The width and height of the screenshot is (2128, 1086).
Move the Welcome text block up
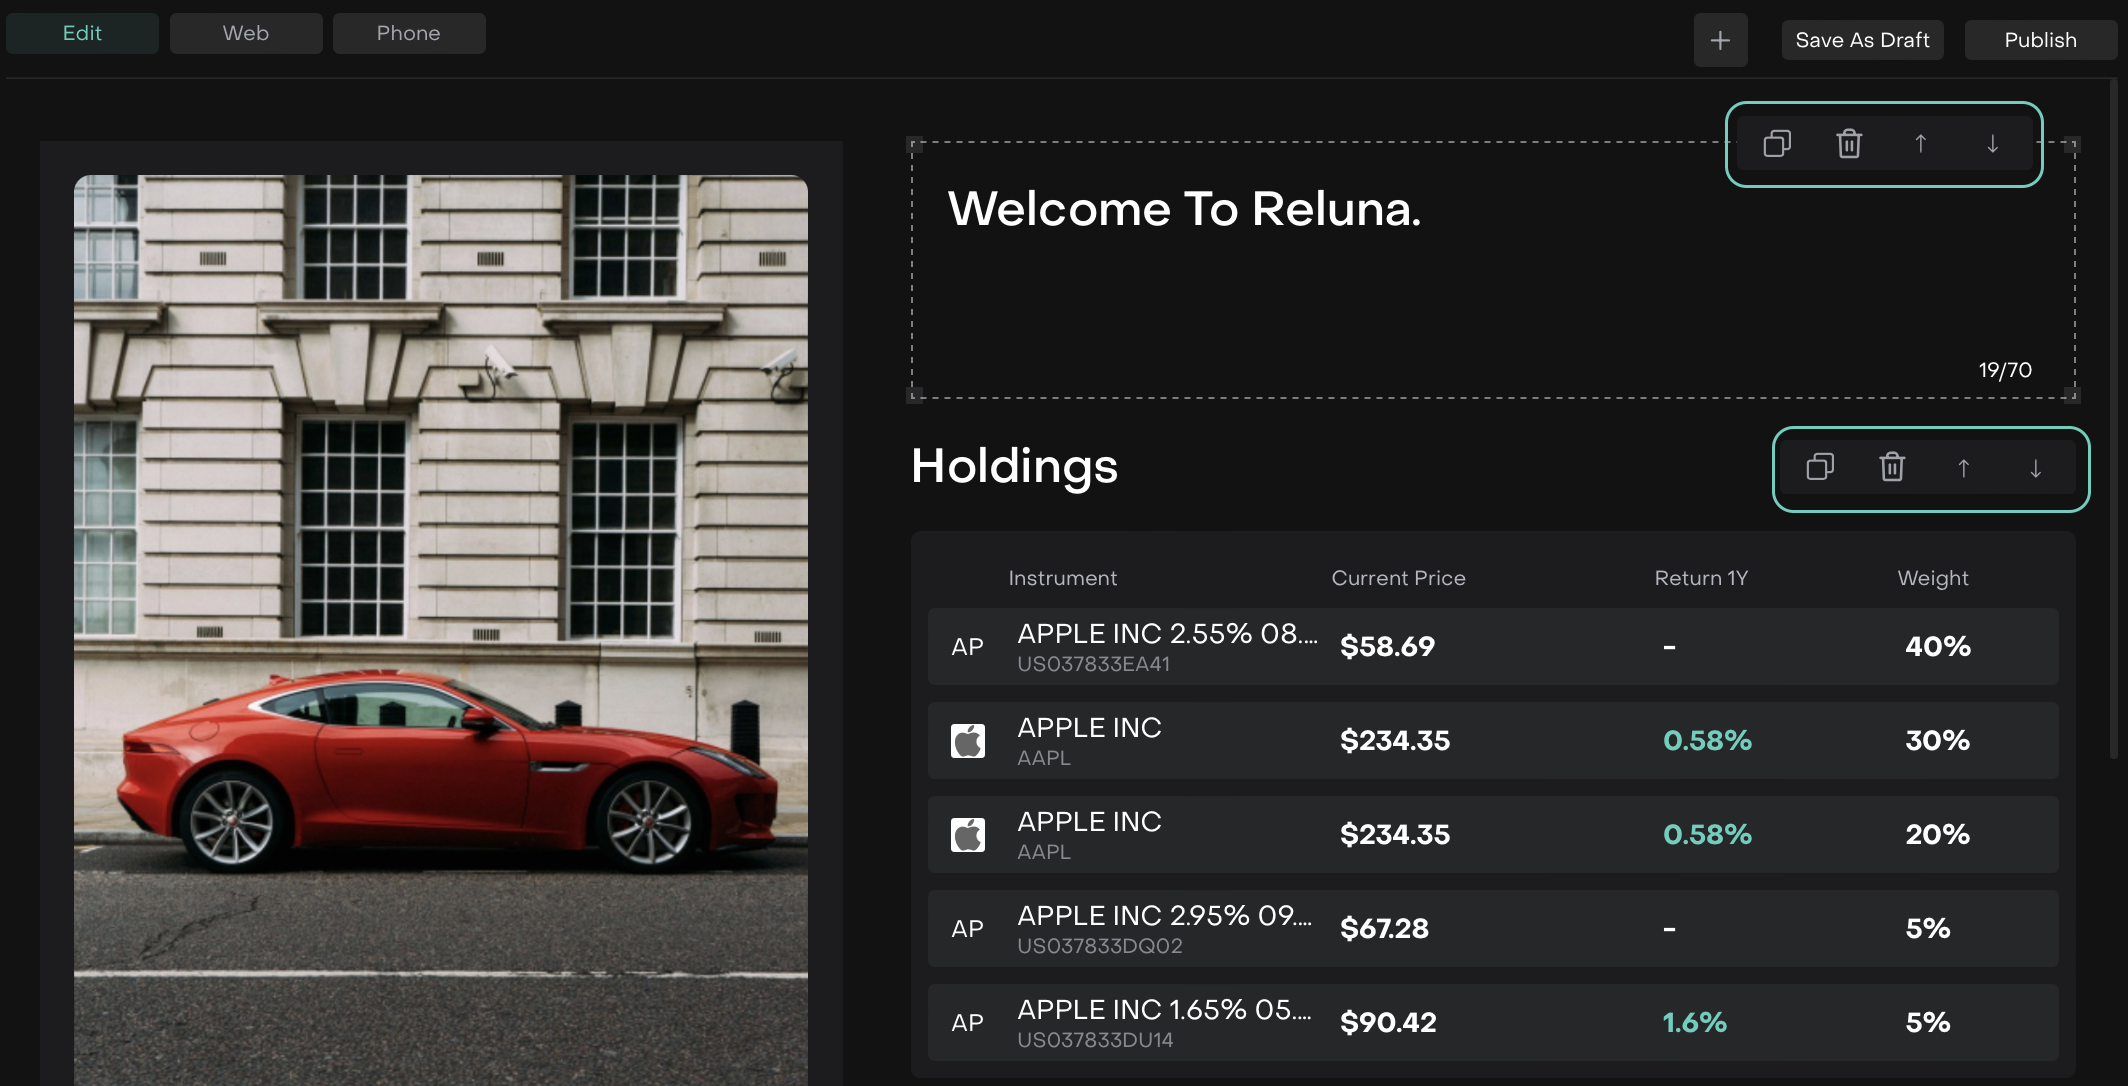point(1920,144)
